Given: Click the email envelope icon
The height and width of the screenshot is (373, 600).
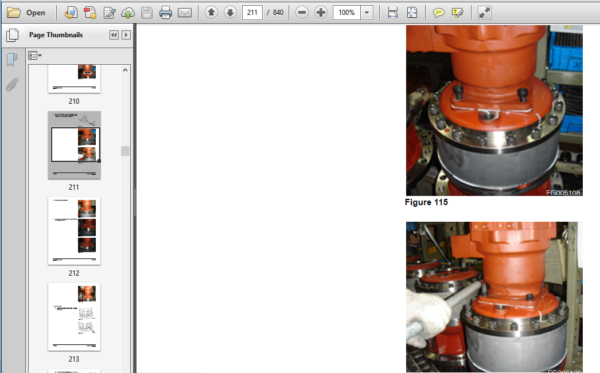Looking at the screenshot, I should pyautogui.click(x=185, y=13).
